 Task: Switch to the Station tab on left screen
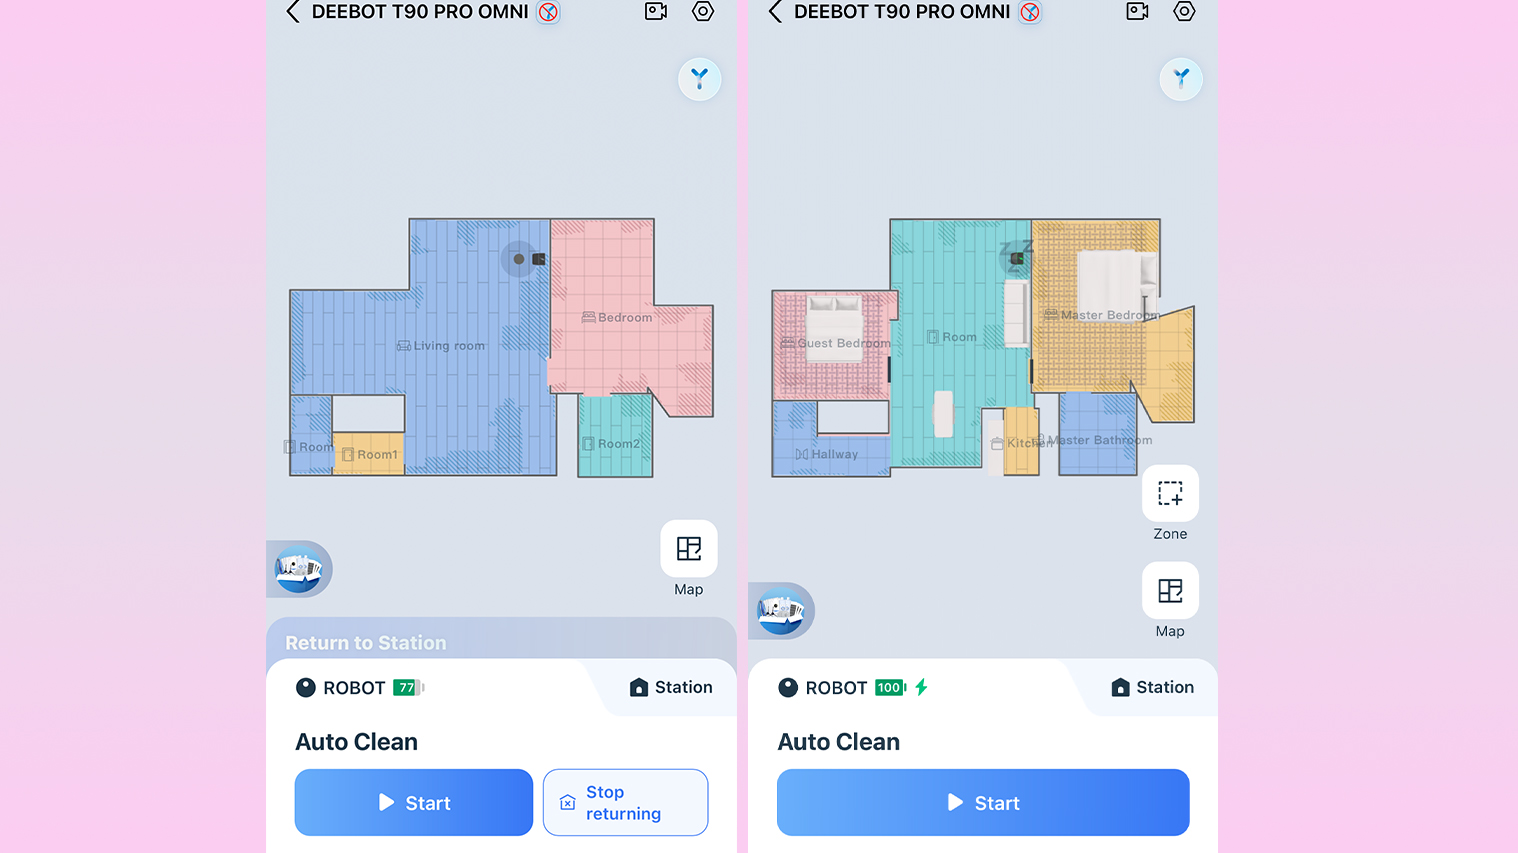coord(671,687)
